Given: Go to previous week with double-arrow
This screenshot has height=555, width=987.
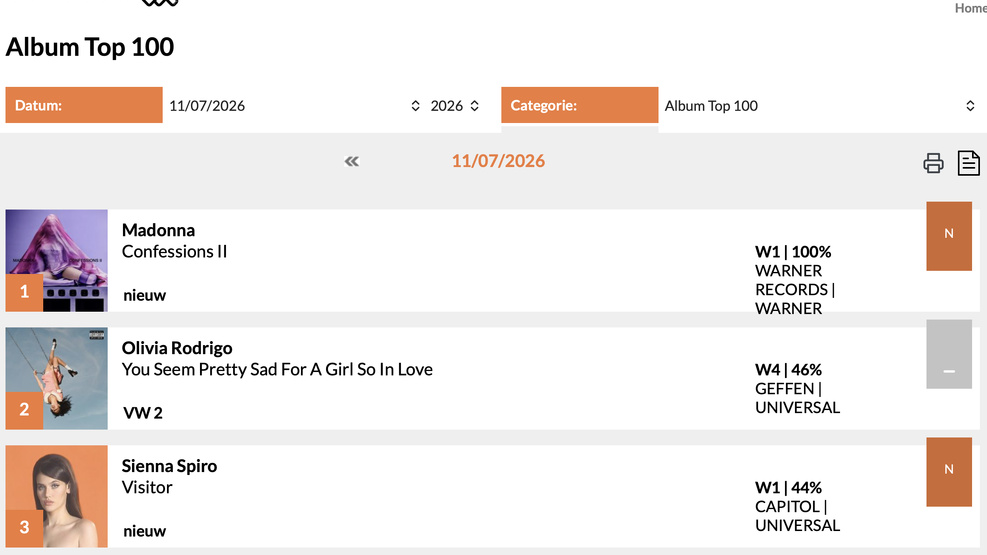Looking at the screenshot, I should coord(352,161).
